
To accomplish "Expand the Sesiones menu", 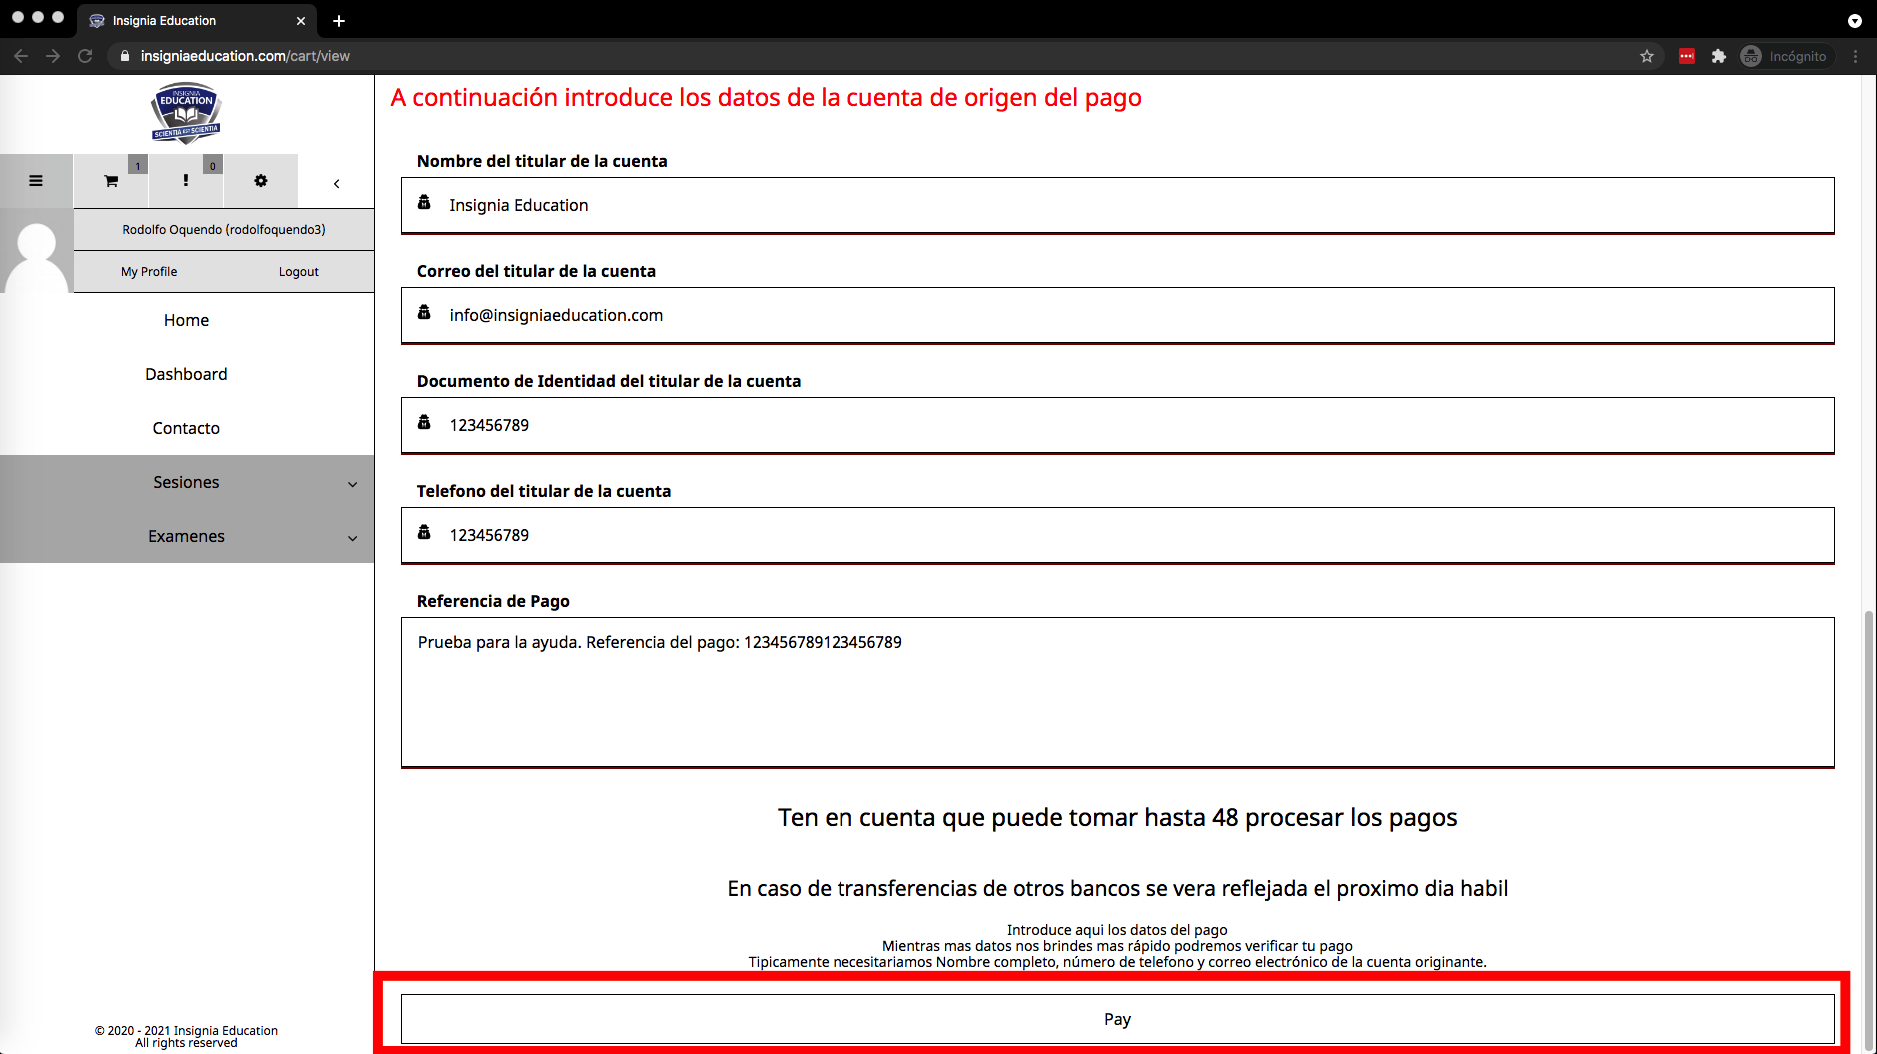I will pyautogui.click(x=187, y=482).
